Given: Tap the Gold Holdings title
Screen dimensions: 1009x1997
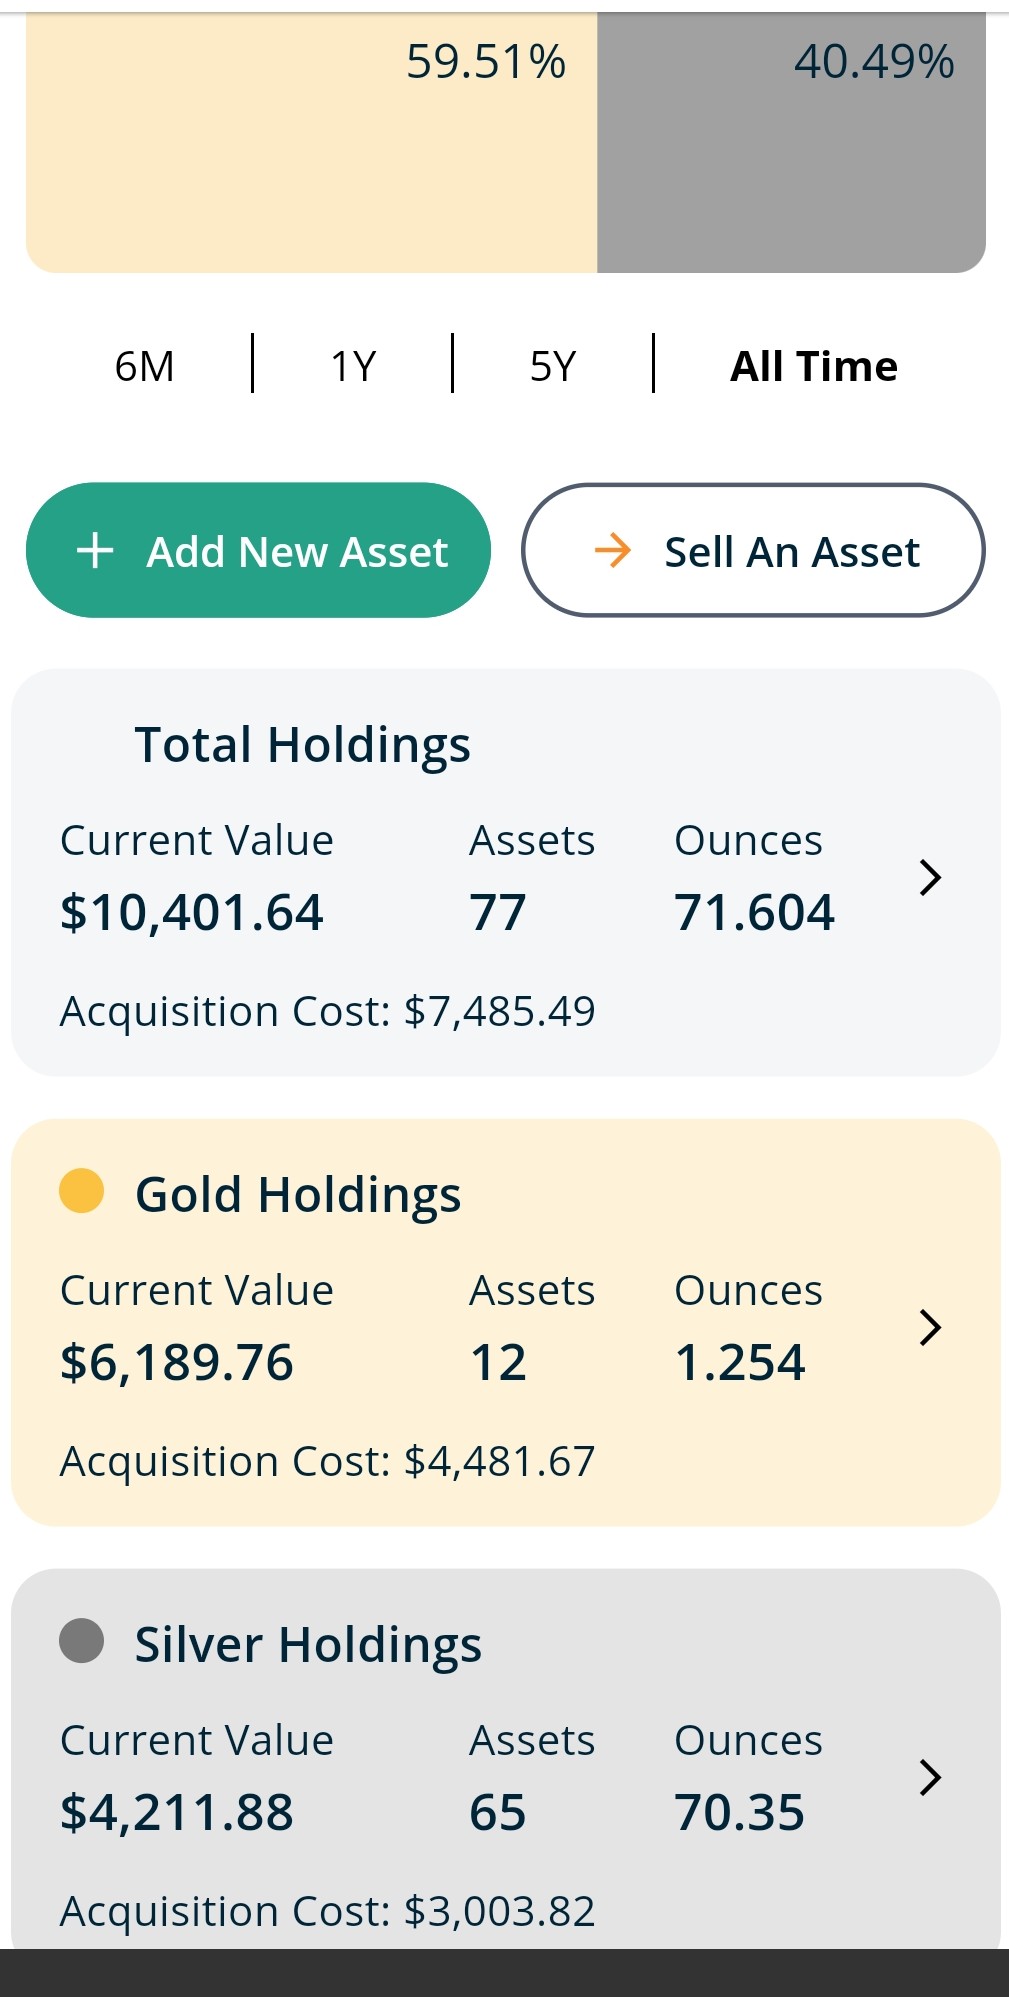Looking at the screenshot, I should 298,1195.
